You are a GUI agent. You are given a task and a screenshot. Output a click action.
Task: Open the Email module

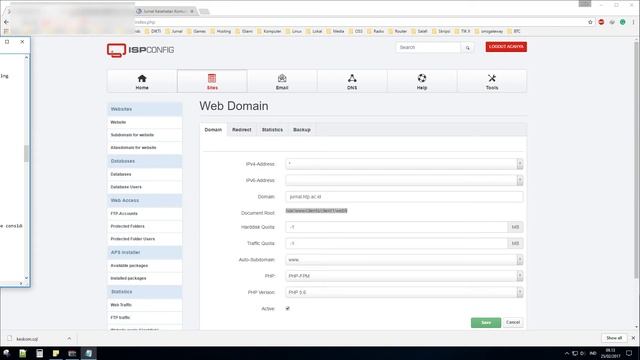282,81
